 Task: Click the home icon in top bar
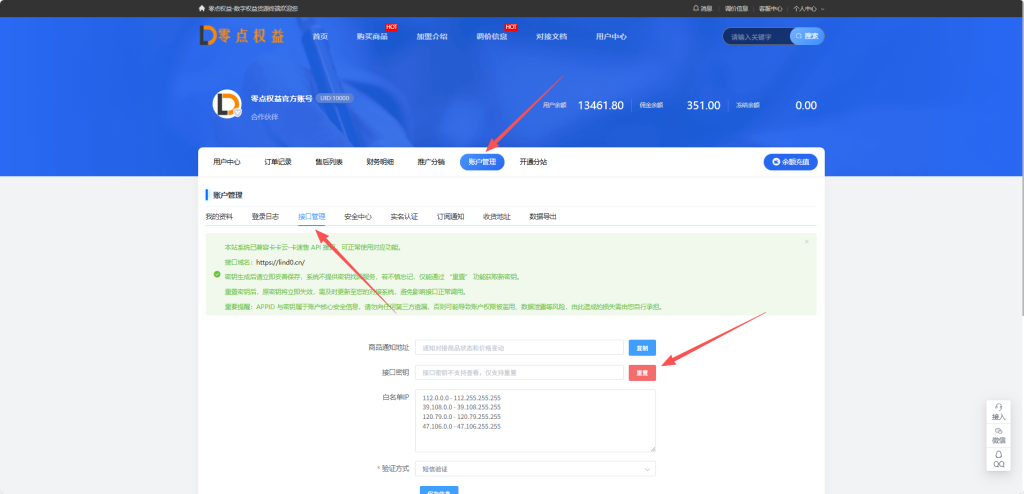[202, 8]
